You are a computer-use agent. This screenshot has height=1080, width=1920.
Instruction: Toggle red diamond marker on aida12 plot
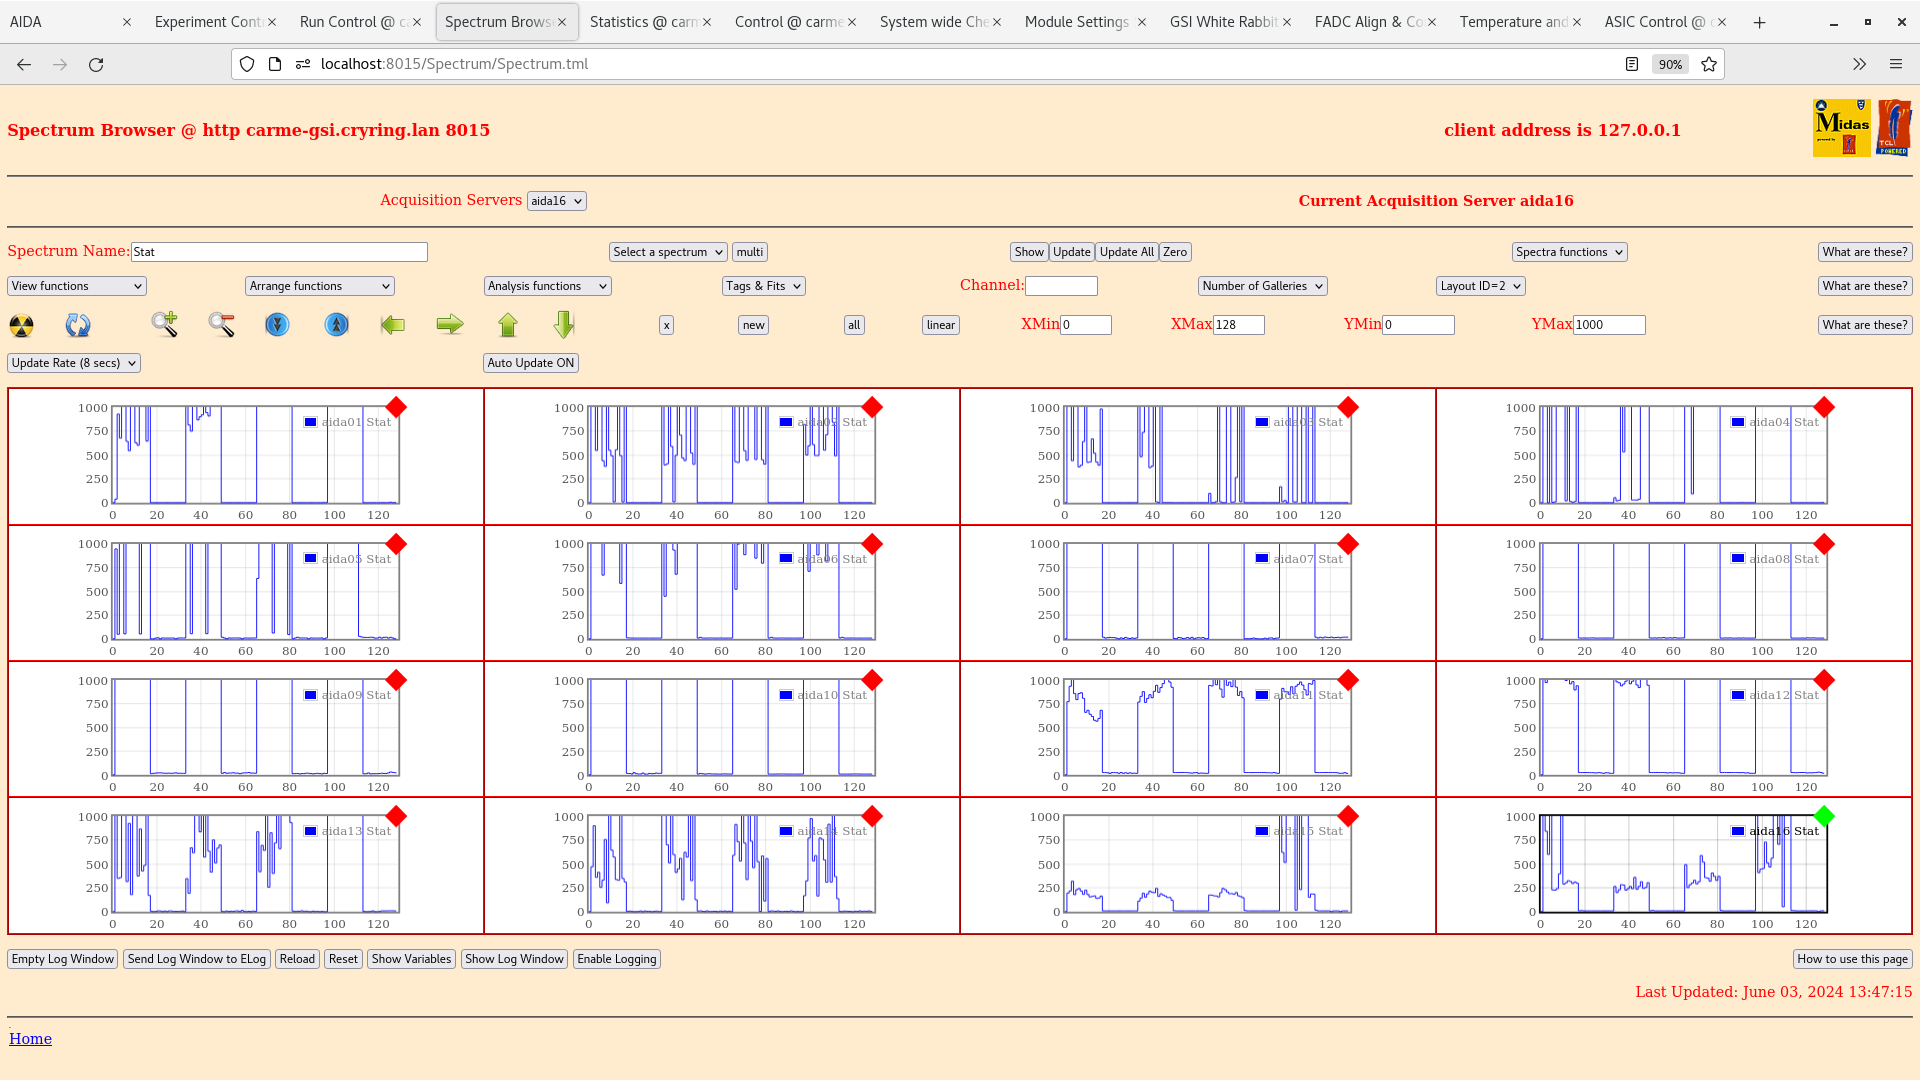click(1824, 680)
